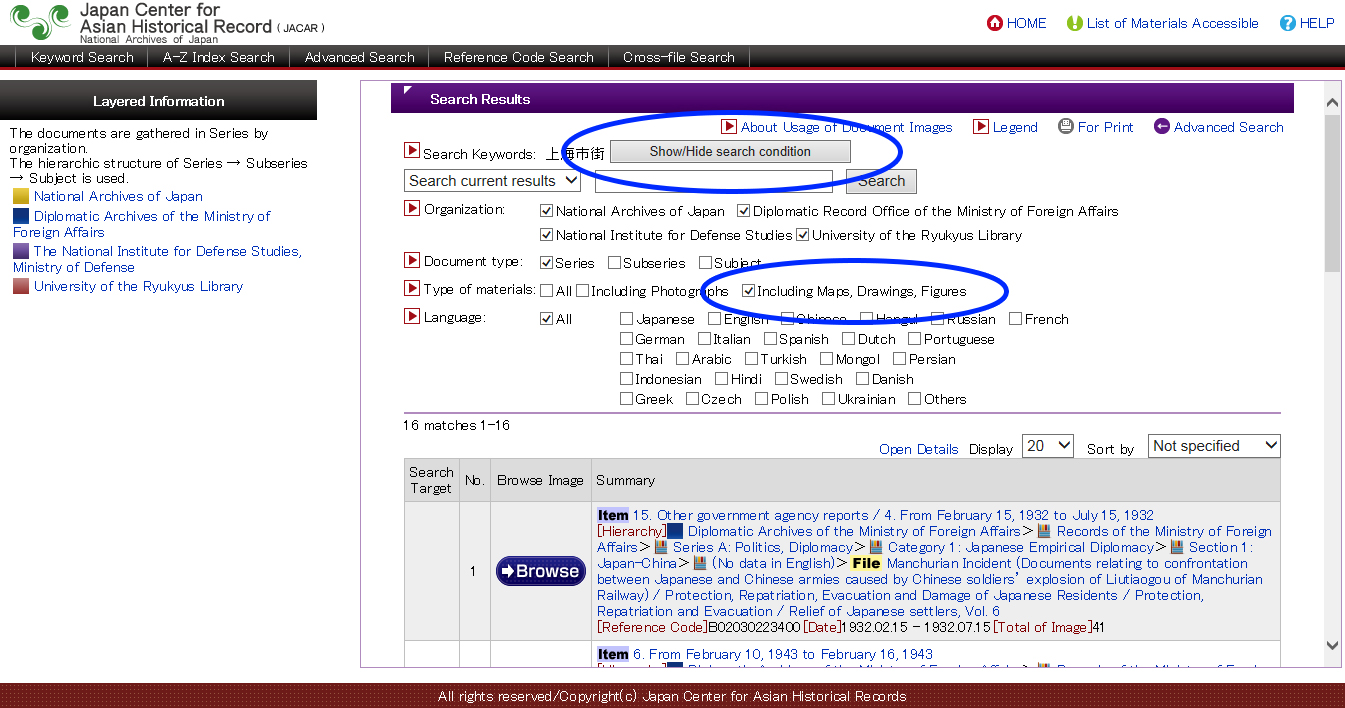Image resolution: width=1345 pixels, height=708 pixels.
Task: Check the Japanese language checkbox
Action: (626, 319)
